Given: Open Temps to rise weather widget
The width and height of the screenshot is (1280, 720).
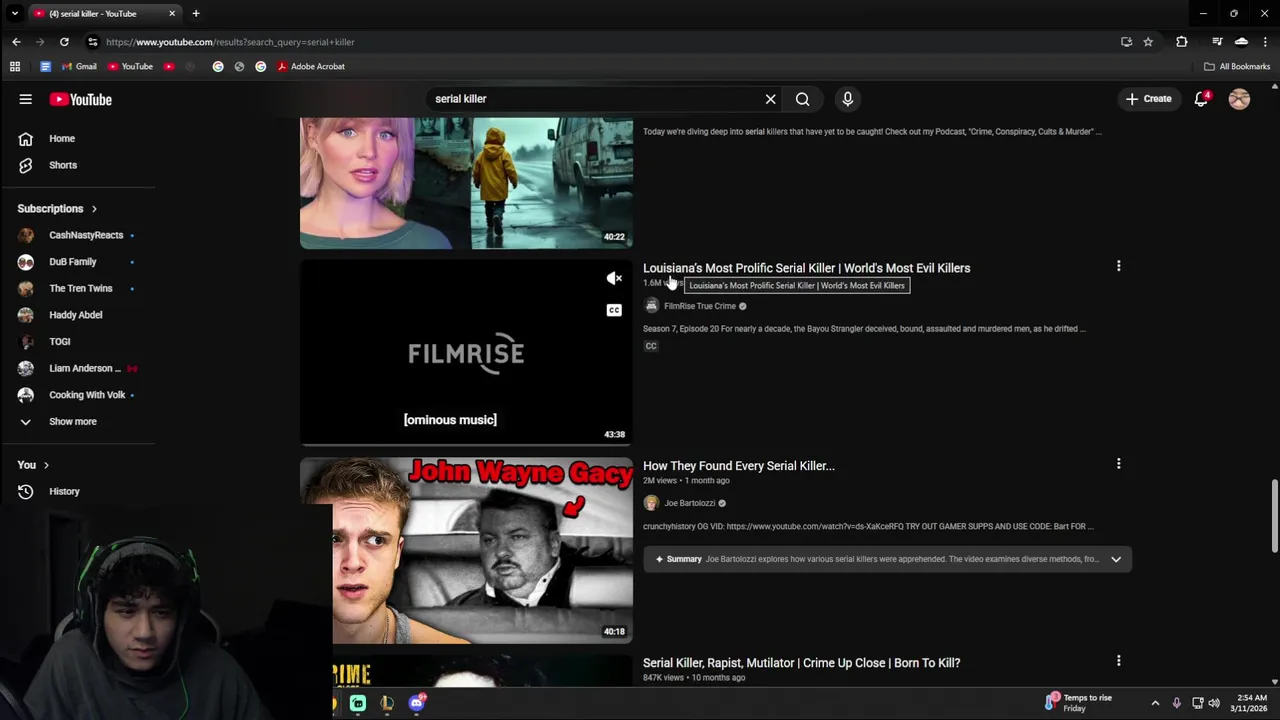Looking at the screenshot, I should [x=1078, y=703].
